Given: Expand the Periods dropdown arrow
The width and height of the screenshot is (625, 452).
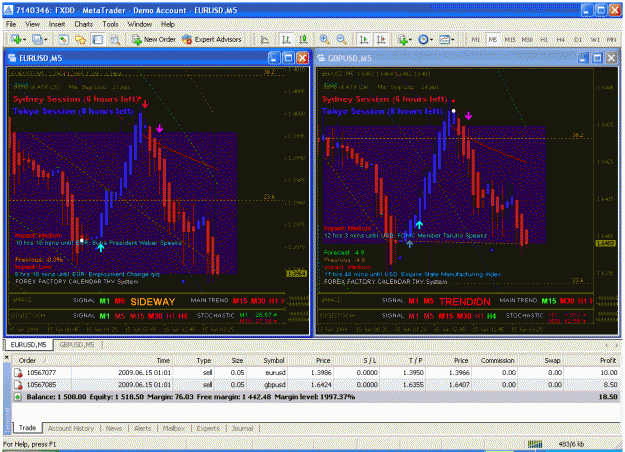Looking at the screenshot, I should coord(431,40).
